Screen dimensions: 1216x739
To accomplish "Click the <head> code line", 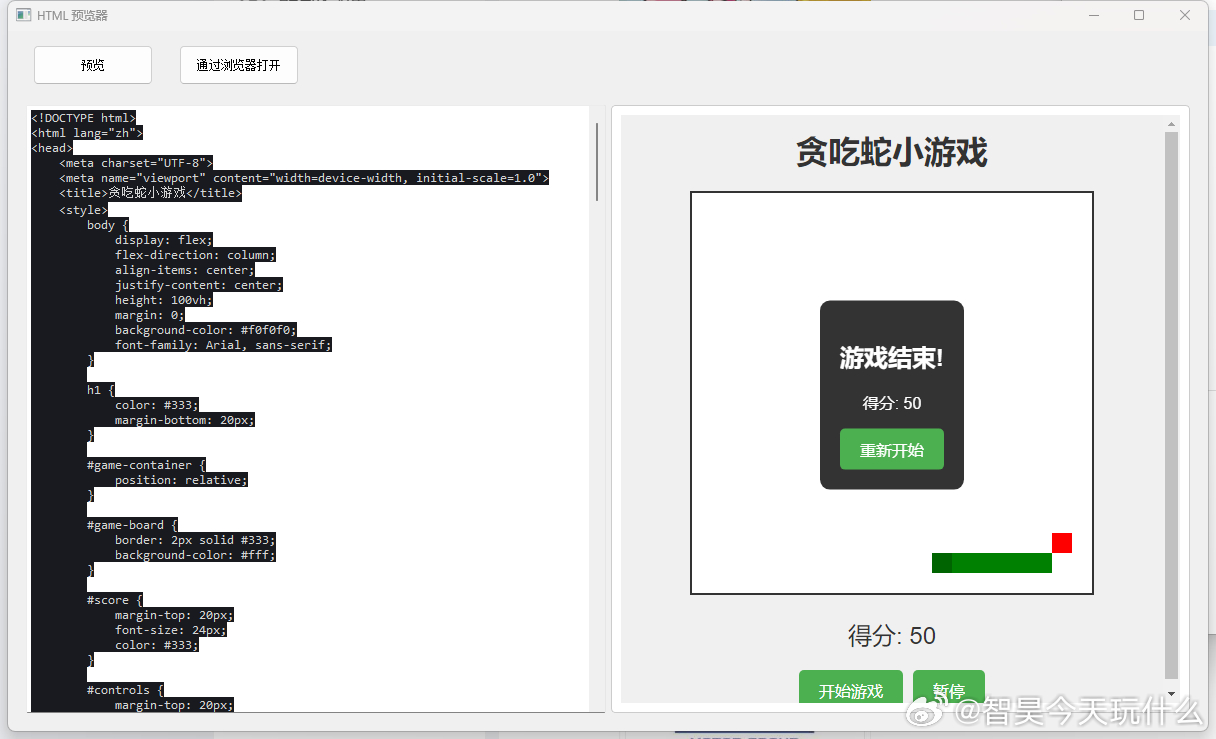I will pos(52,148).
